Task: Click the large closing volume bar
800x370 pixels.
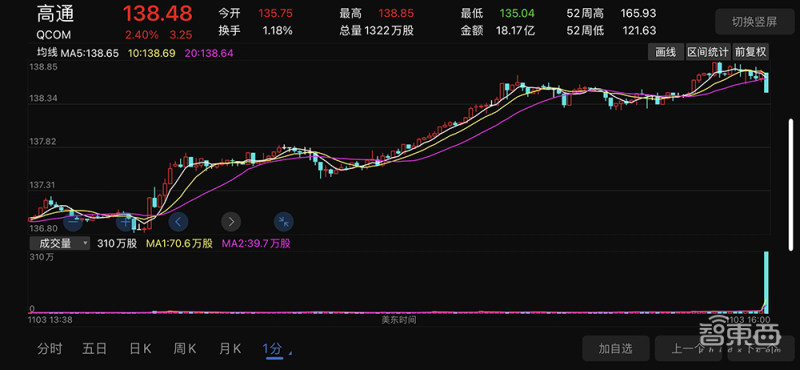Action: pos(766,282)
